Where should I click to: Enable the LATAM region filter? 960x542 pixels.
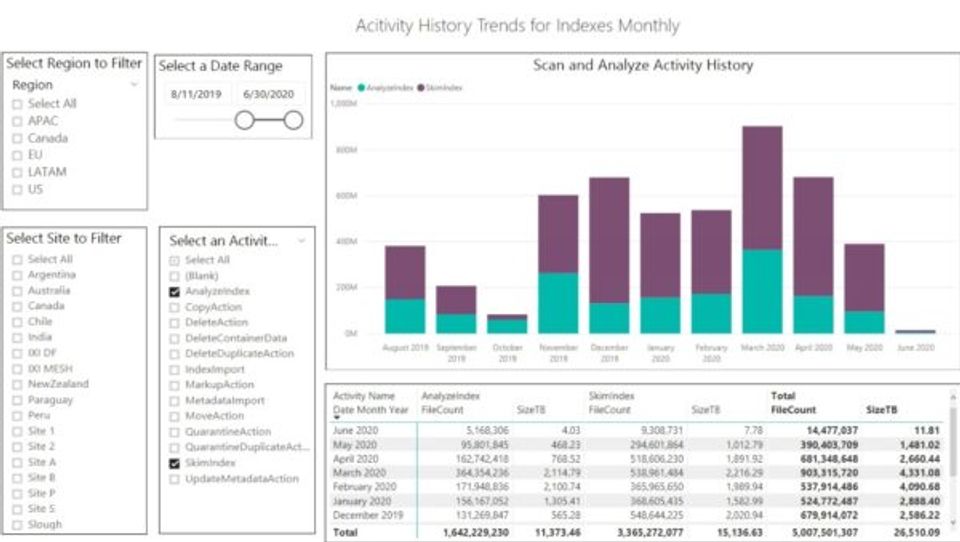pos(17,173)
